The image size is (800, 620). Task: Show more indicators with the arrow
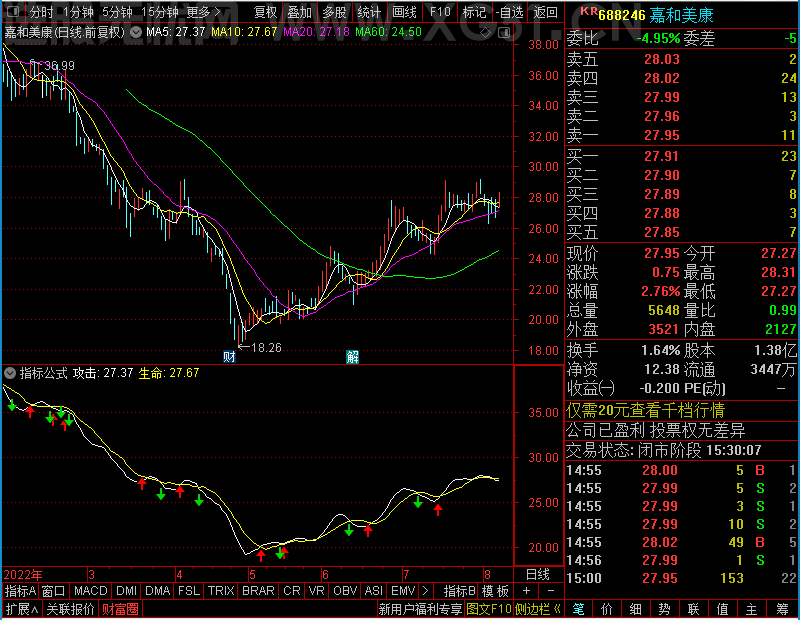(x=426, y=591)
